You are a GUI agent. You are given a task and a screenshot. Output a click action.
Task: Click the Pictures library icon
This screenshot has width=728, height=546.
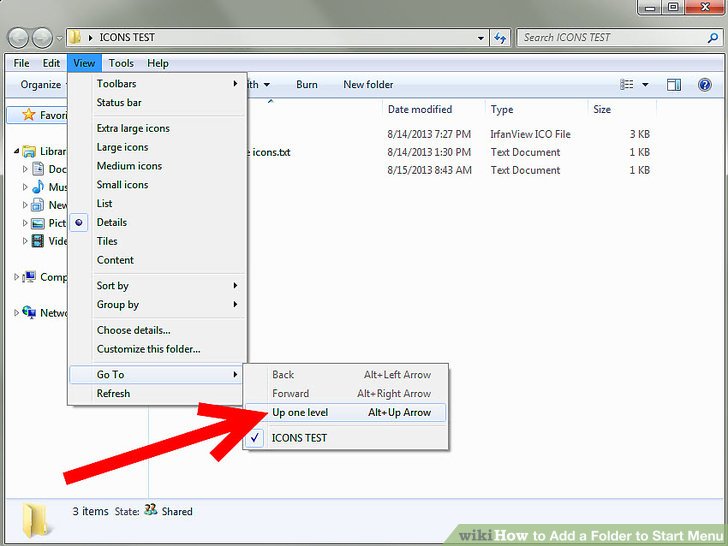click(x=38, y=223)
